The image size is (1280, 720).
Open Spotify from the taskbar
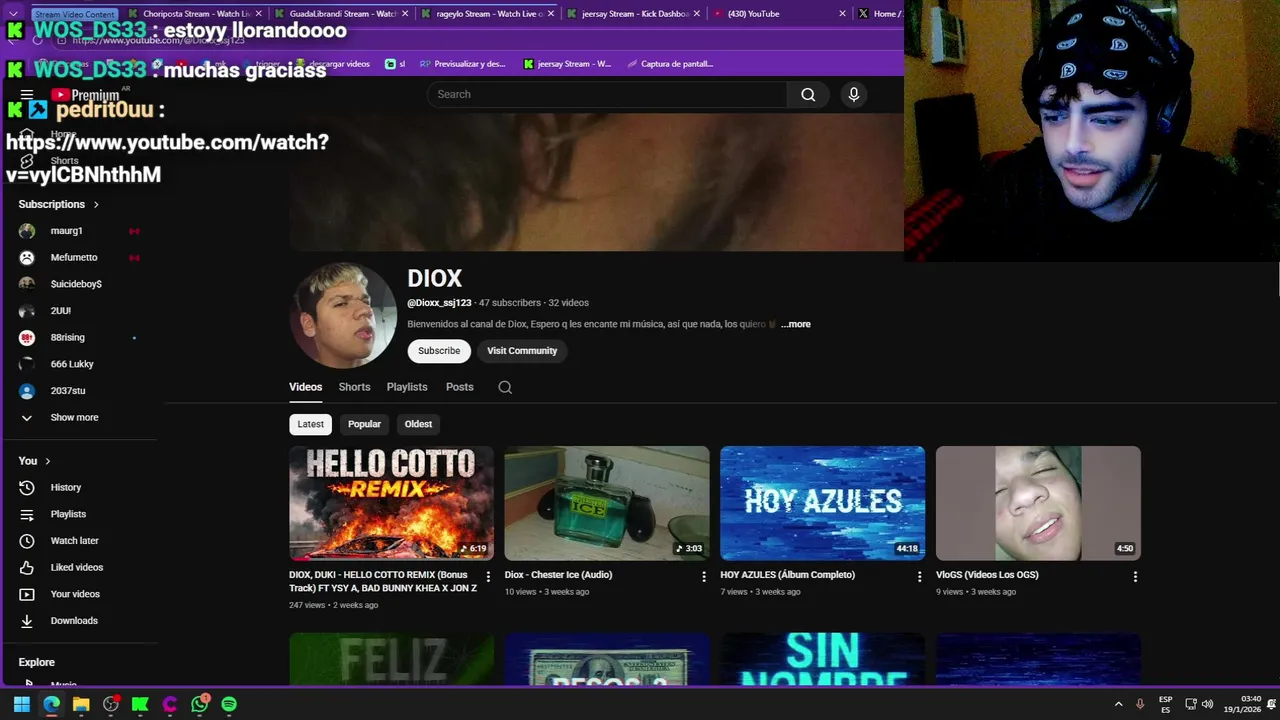[x=229, y=704]
